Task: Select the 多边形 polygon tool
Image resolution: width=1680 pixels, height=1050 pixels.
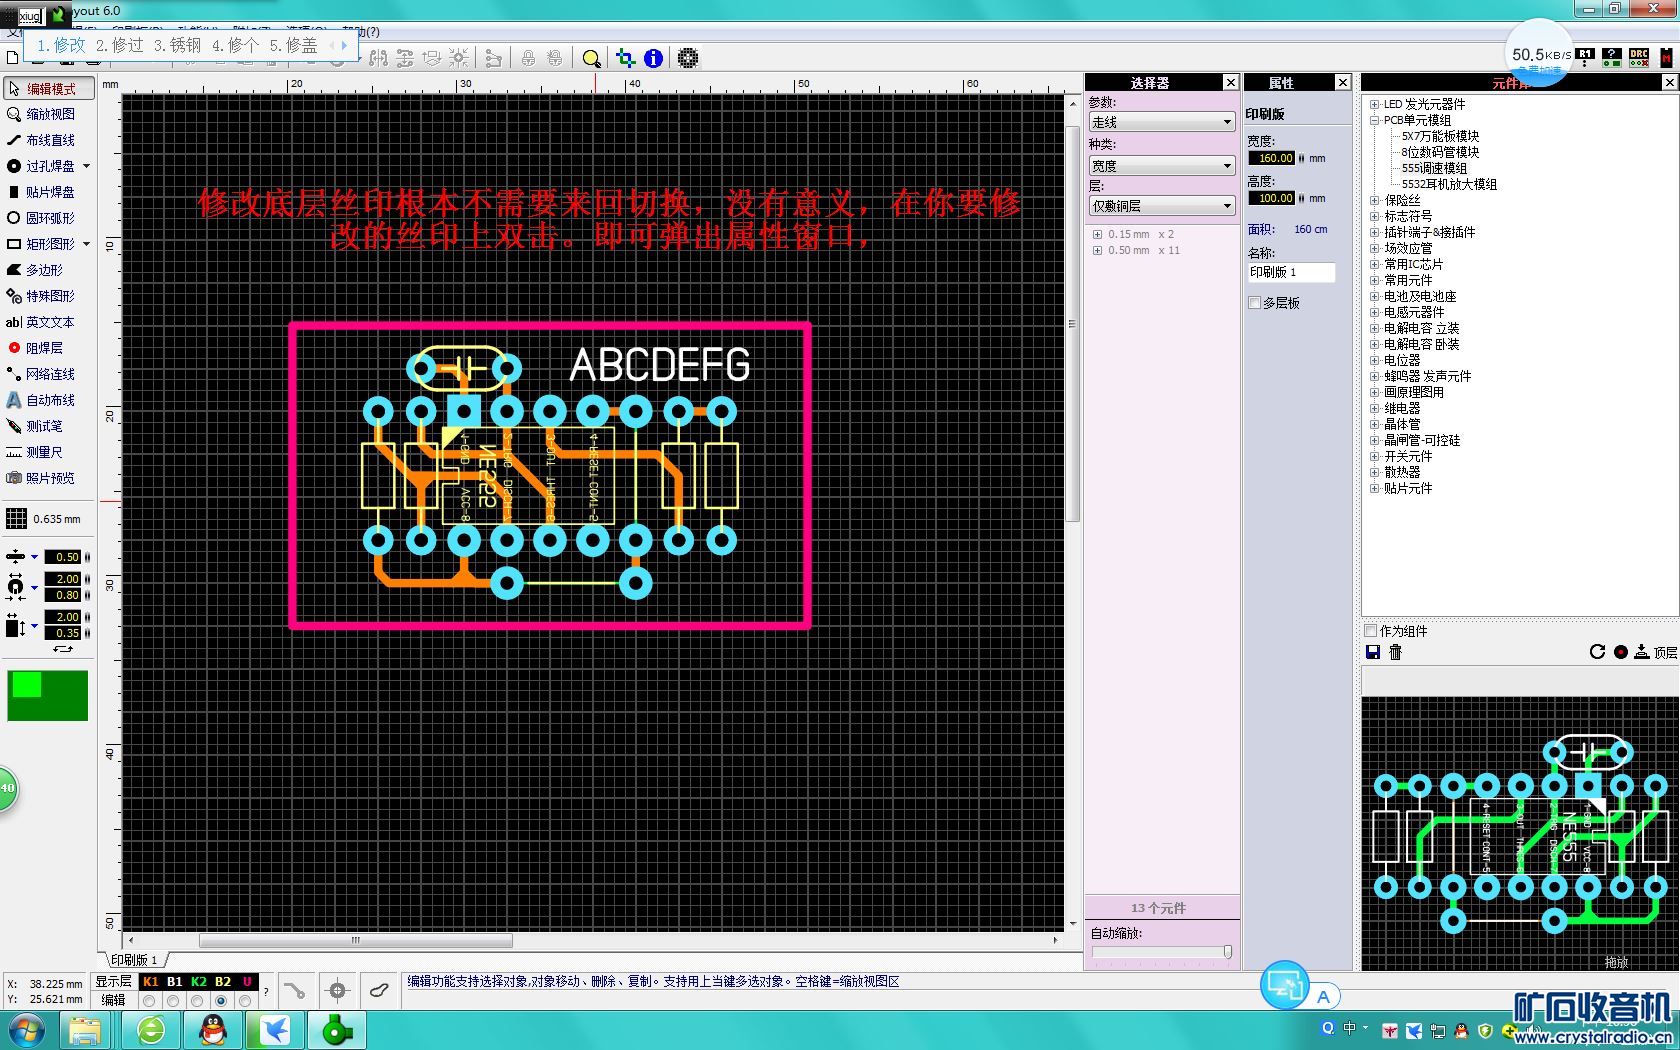Action: (44, 270)
